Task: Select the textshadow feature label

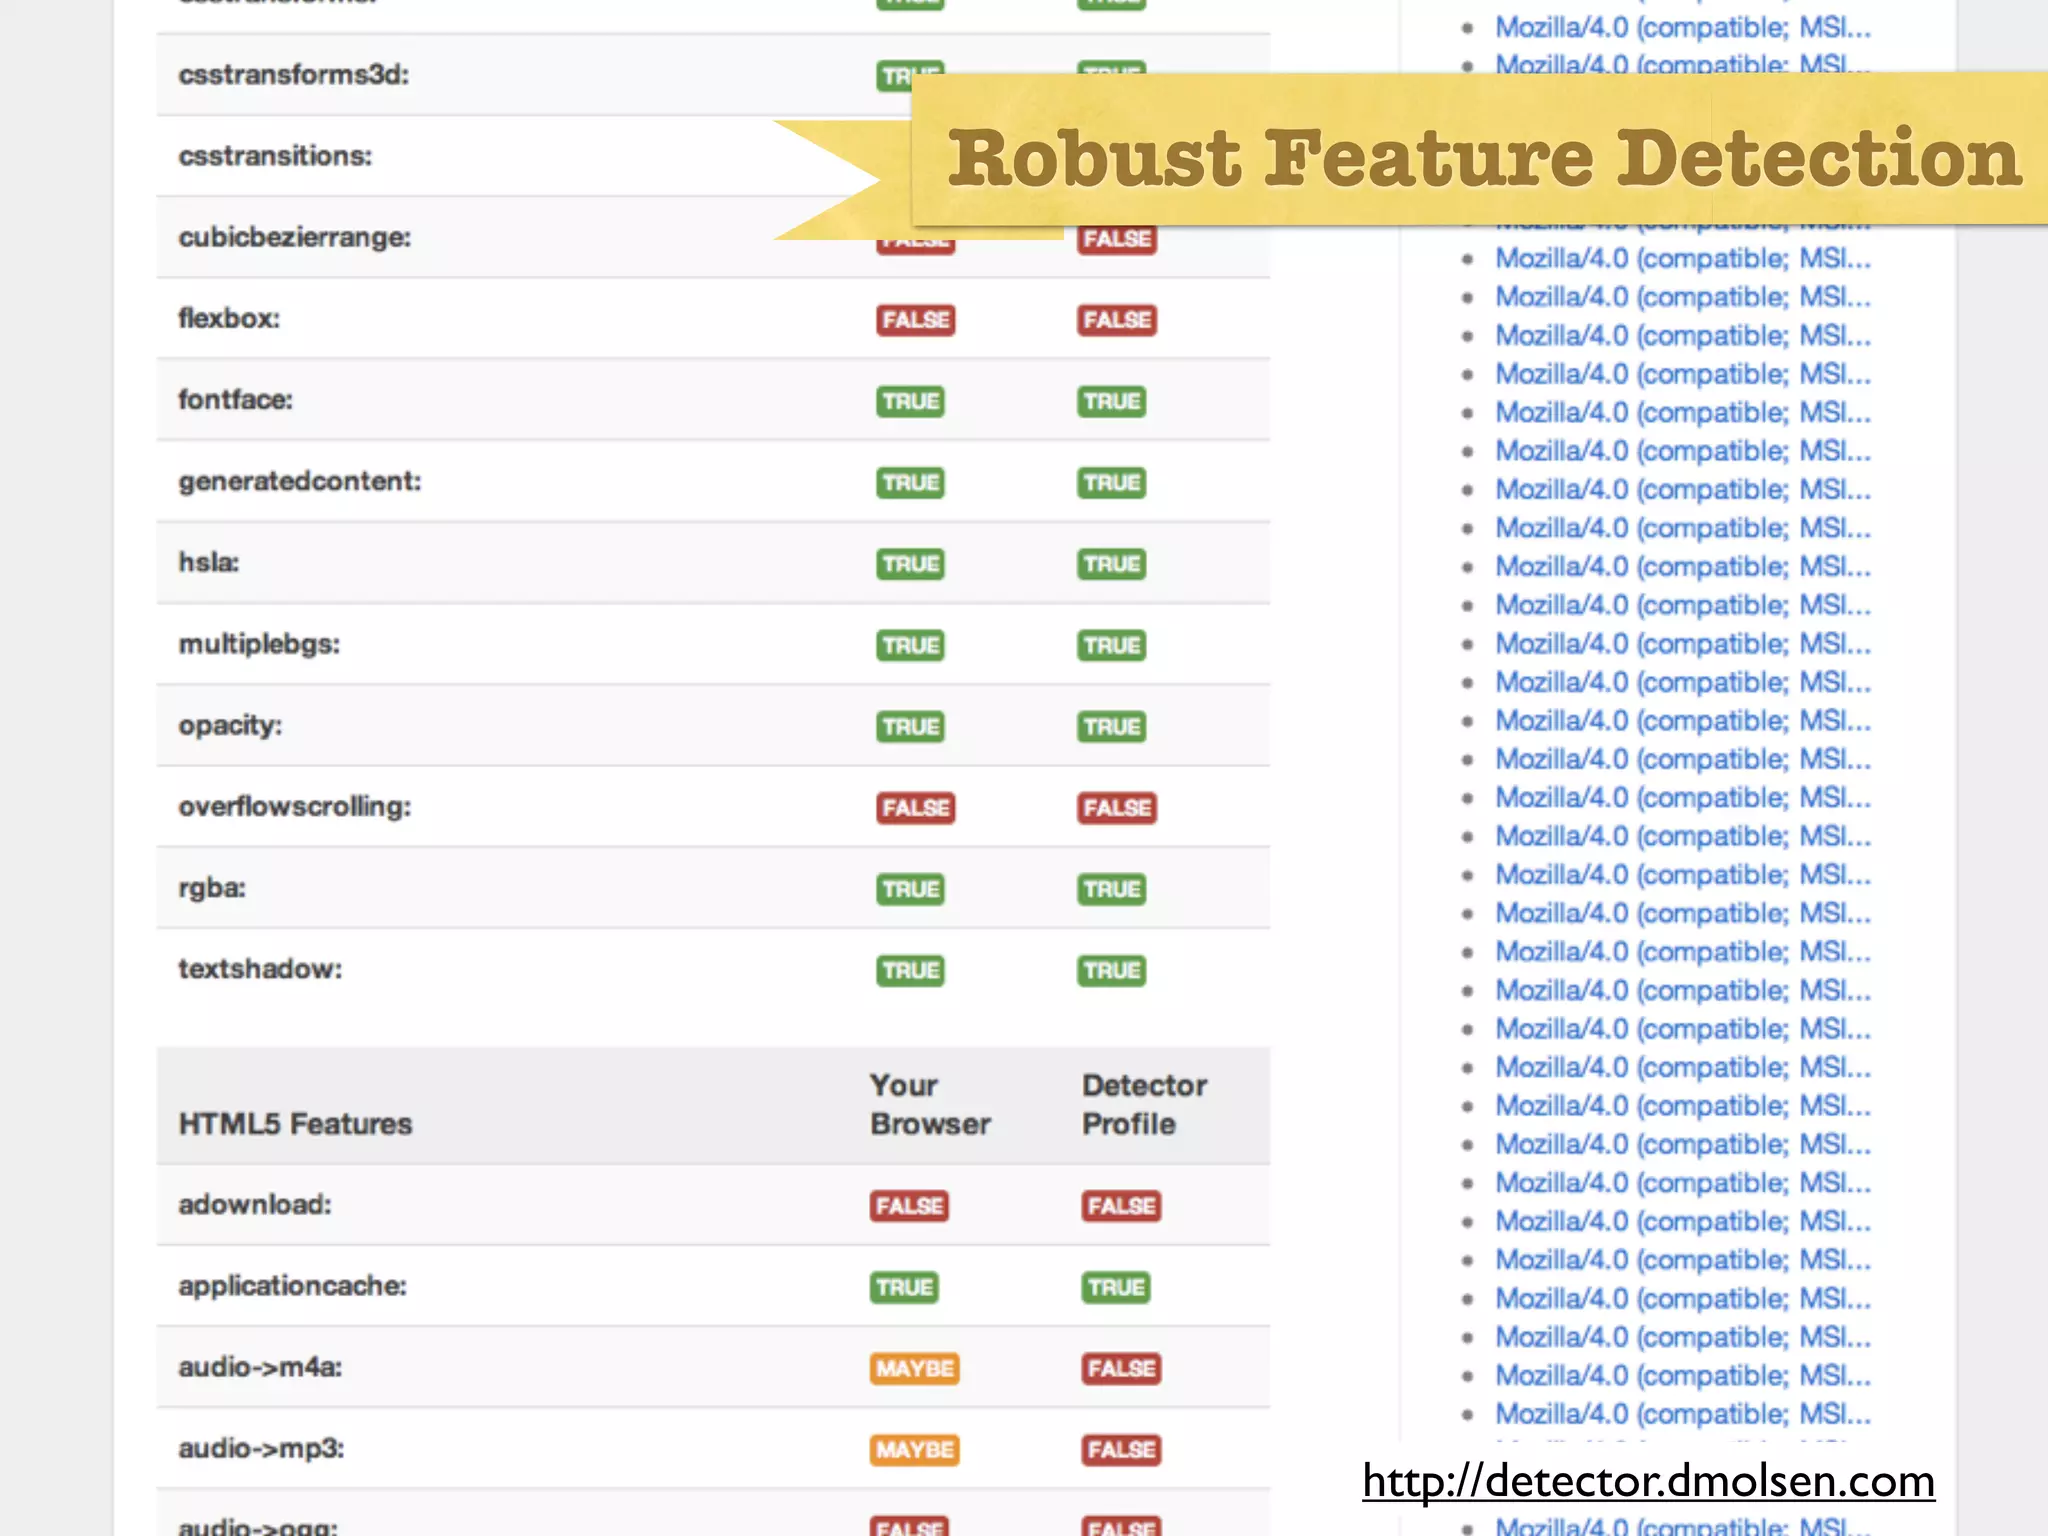Action: tap(260, 970)
